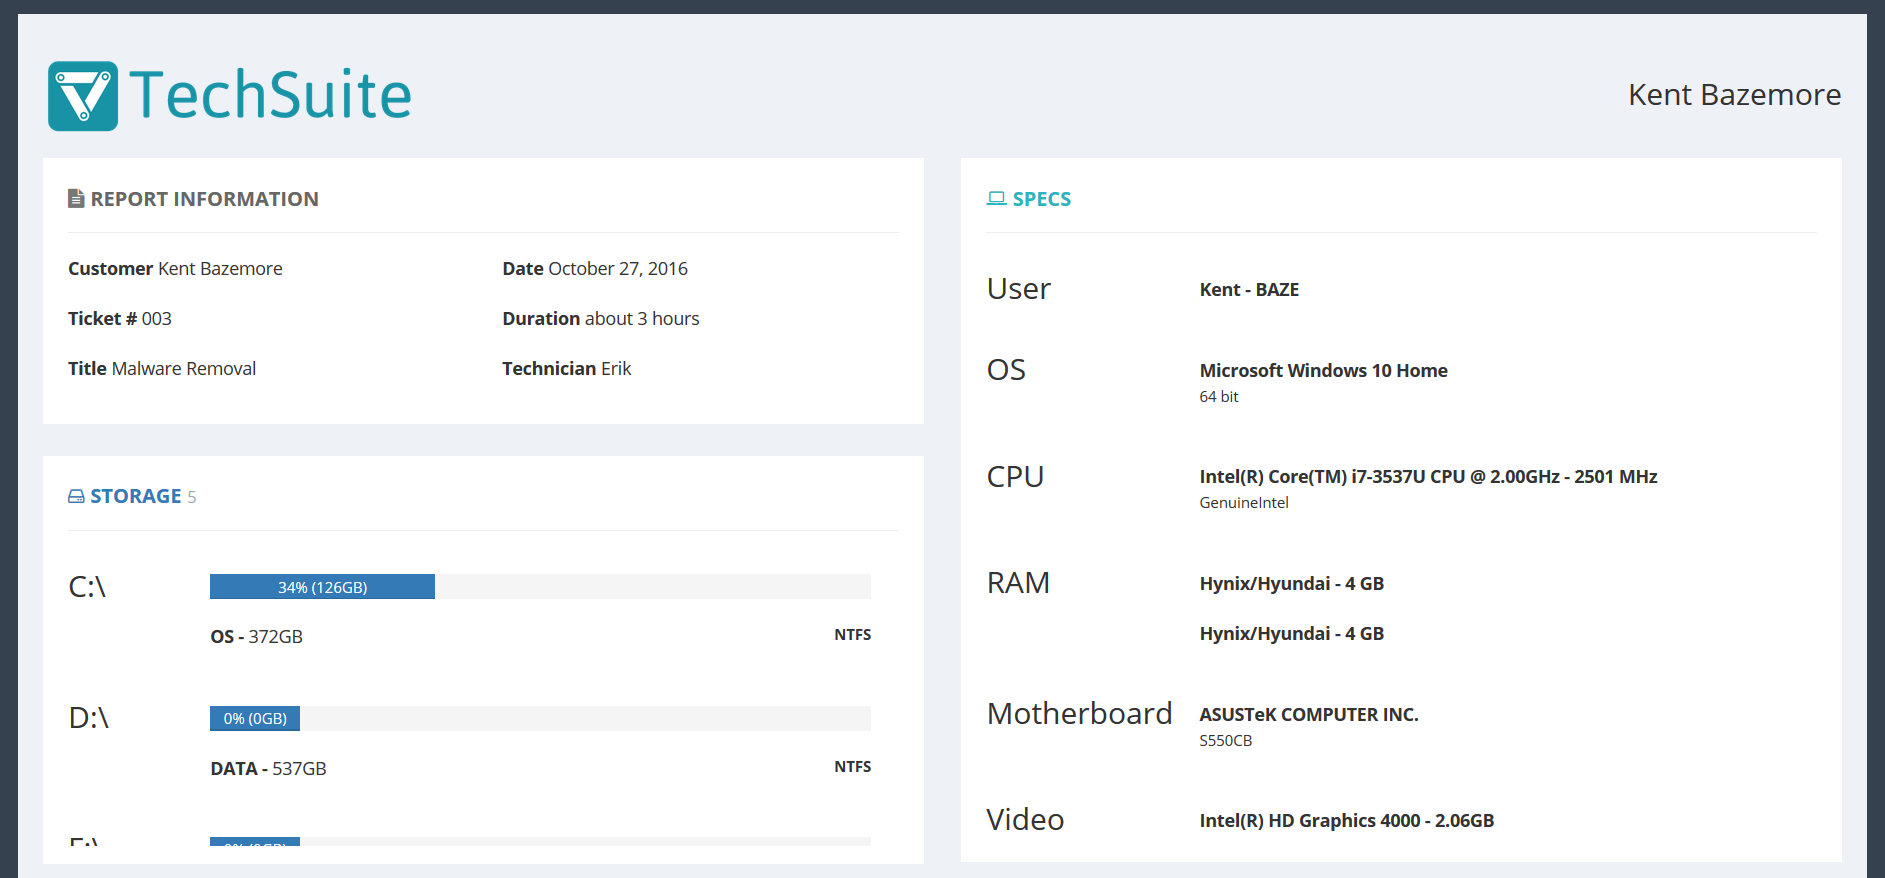The height and width of the screenshot is (878, 1885).
Task: Select Microsoft Windows 10 Home text
Action: pos(1323,370)
